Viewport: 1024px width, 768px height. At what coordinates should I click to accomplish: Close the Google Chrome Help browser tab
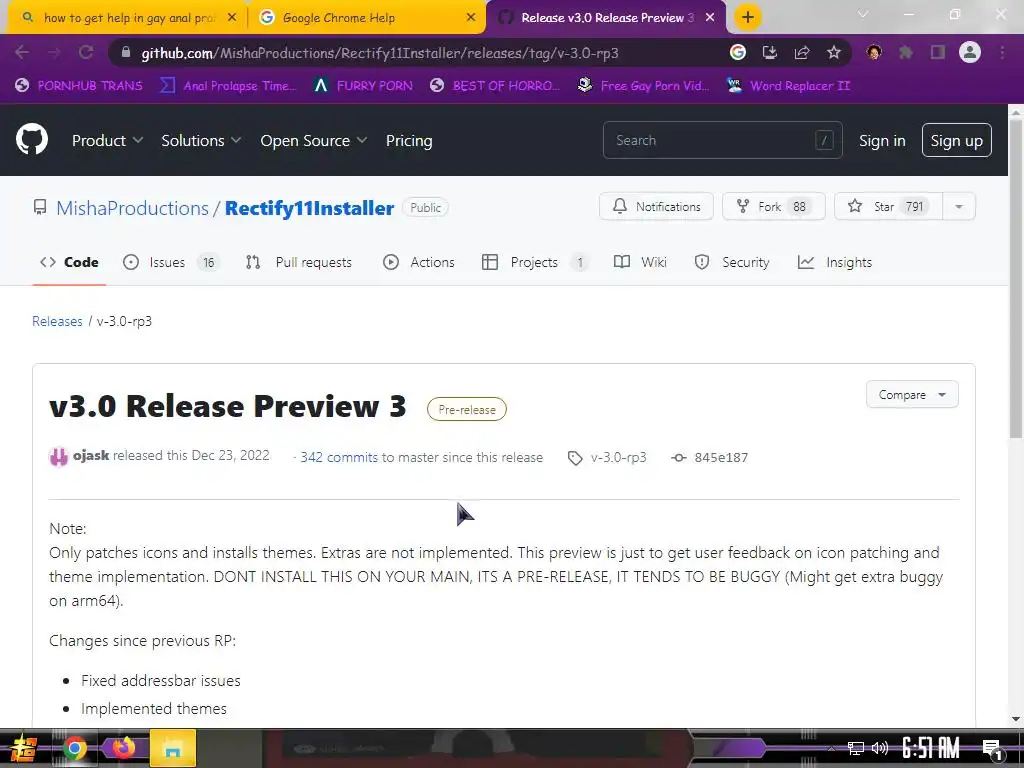coord(471,18)
